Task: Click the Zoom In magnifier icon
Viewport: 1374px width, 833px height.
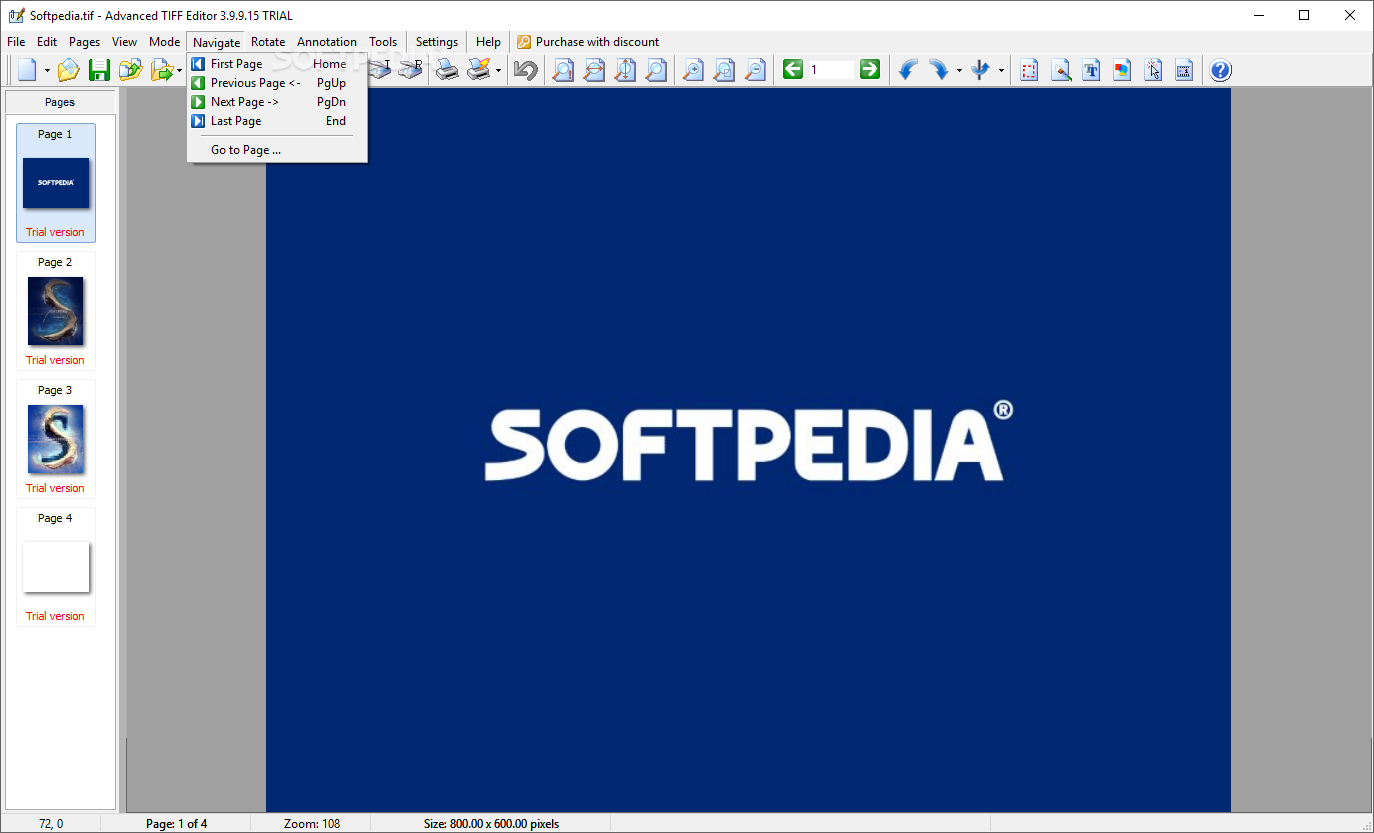Action: (693, 70)
